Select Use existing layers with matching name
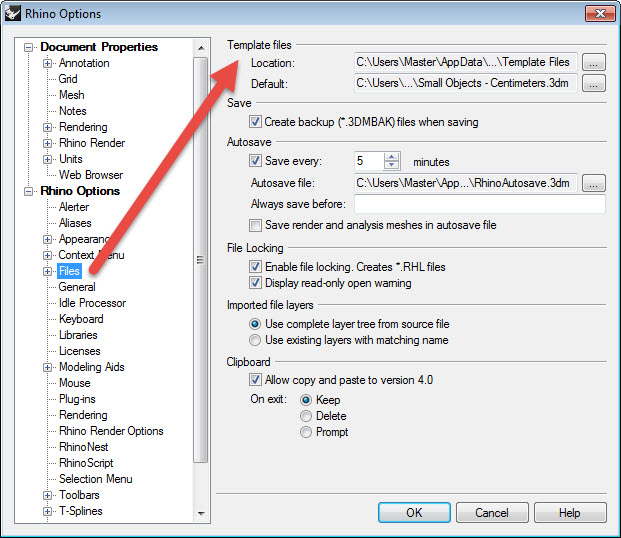621x538 pixels. pyautogui.click(x=255, y=340)
